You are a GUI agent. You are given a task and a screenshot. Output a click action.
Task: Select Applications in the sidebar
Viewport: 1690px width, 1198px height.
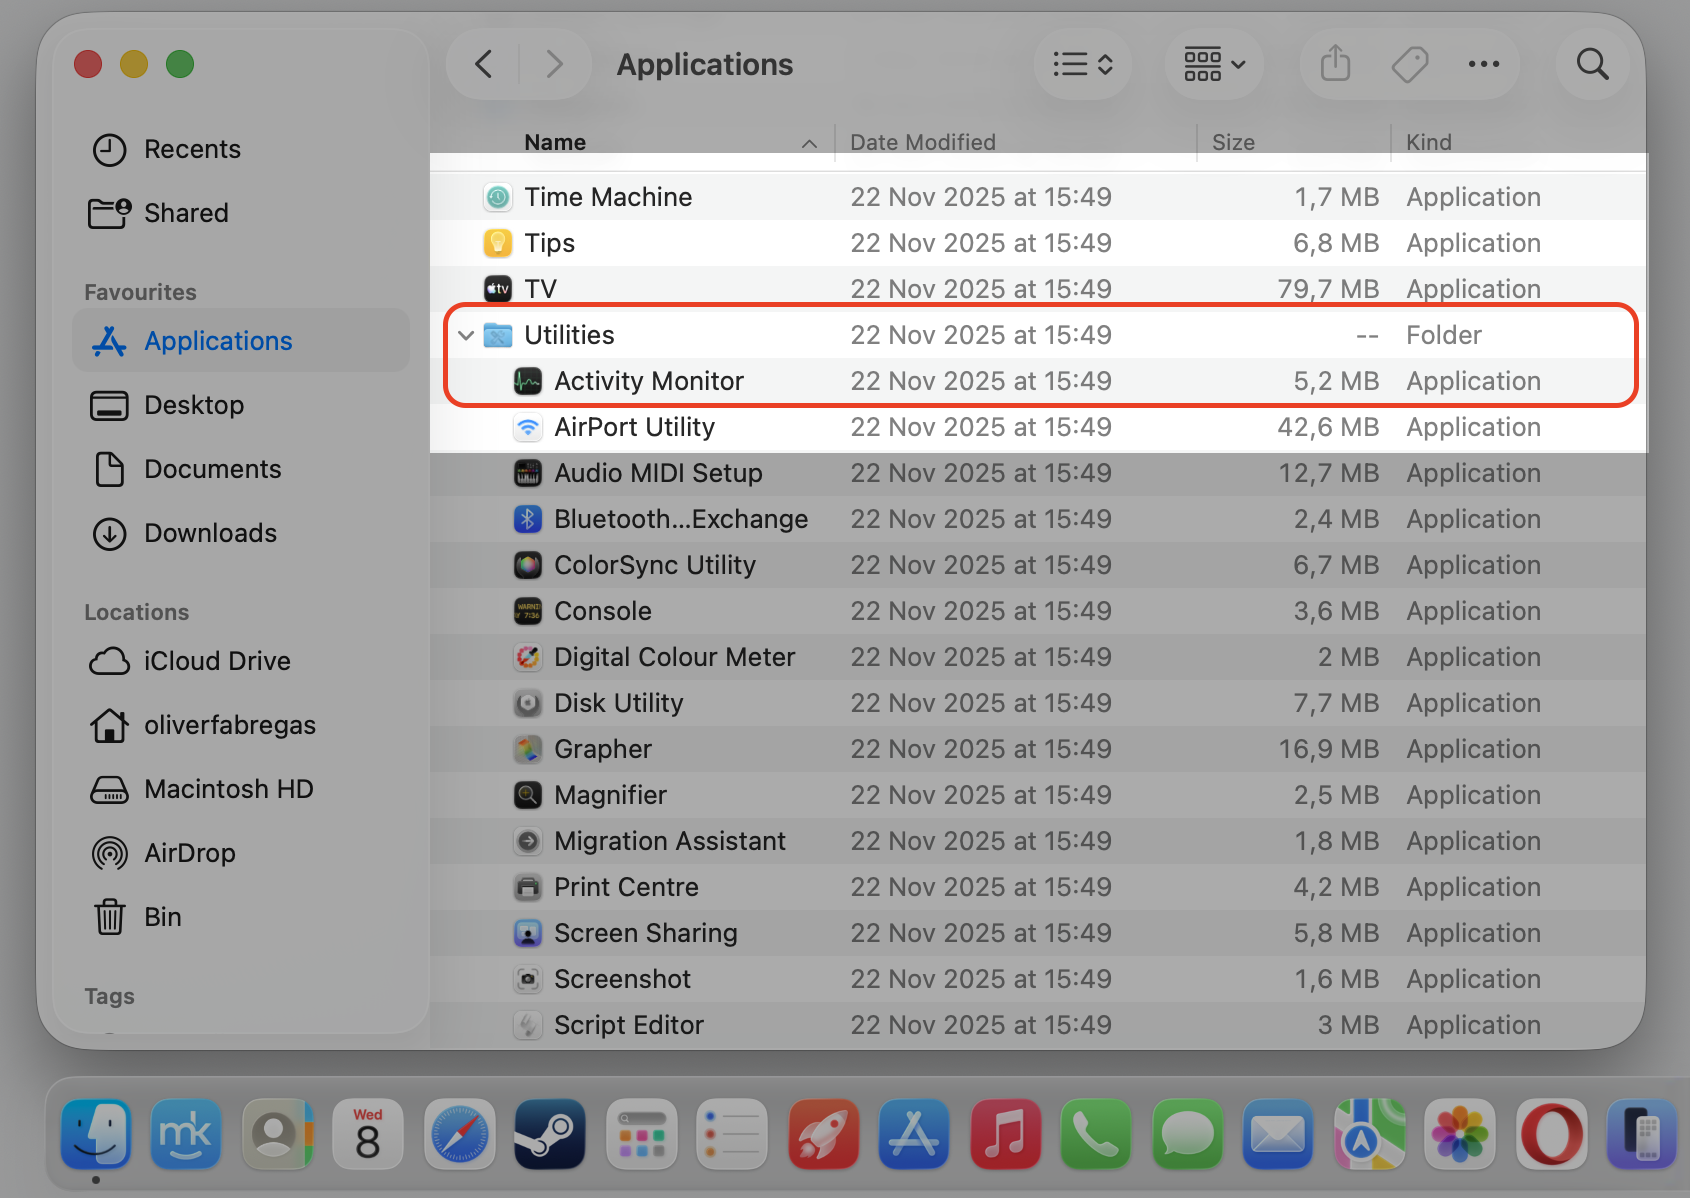click(240, 341)
